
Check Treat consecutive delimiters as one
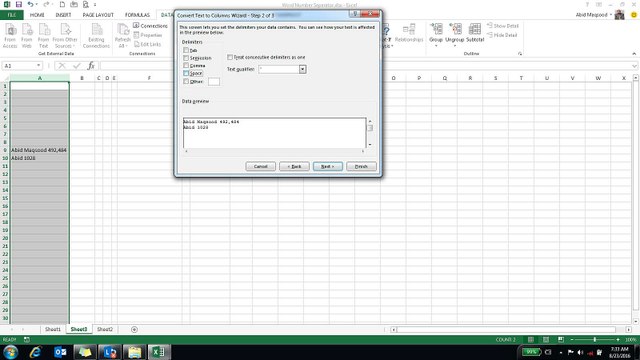click(230, 57)
